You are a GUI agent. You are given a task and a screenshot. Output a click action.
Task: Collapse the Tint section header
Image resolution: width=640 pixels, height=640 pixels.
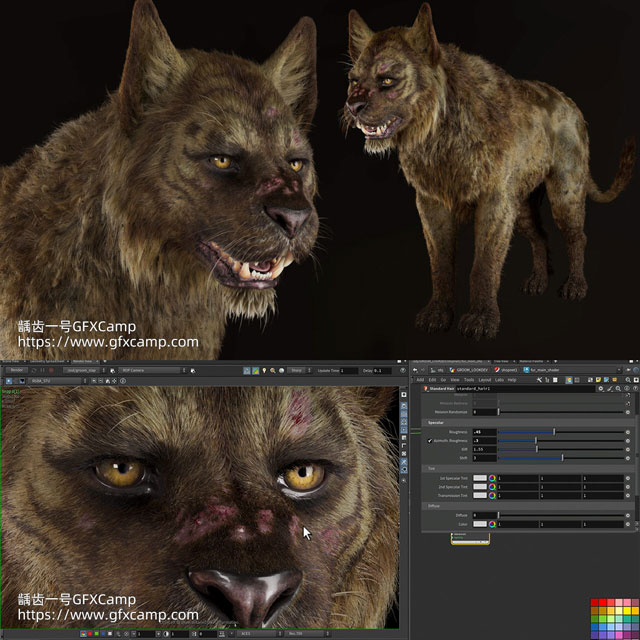click(528, 469)
